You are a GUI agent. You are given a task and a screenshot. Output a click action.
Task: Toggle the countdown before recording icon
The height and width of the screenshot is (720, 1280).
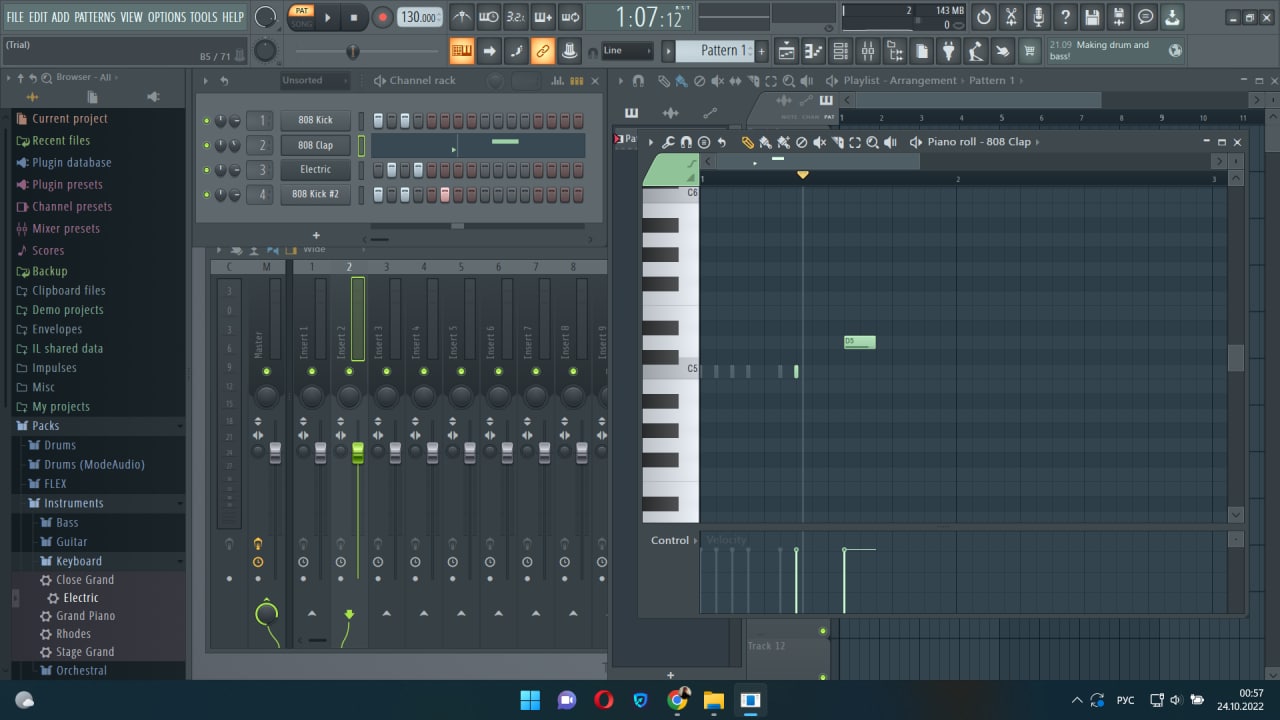point(515,17)
